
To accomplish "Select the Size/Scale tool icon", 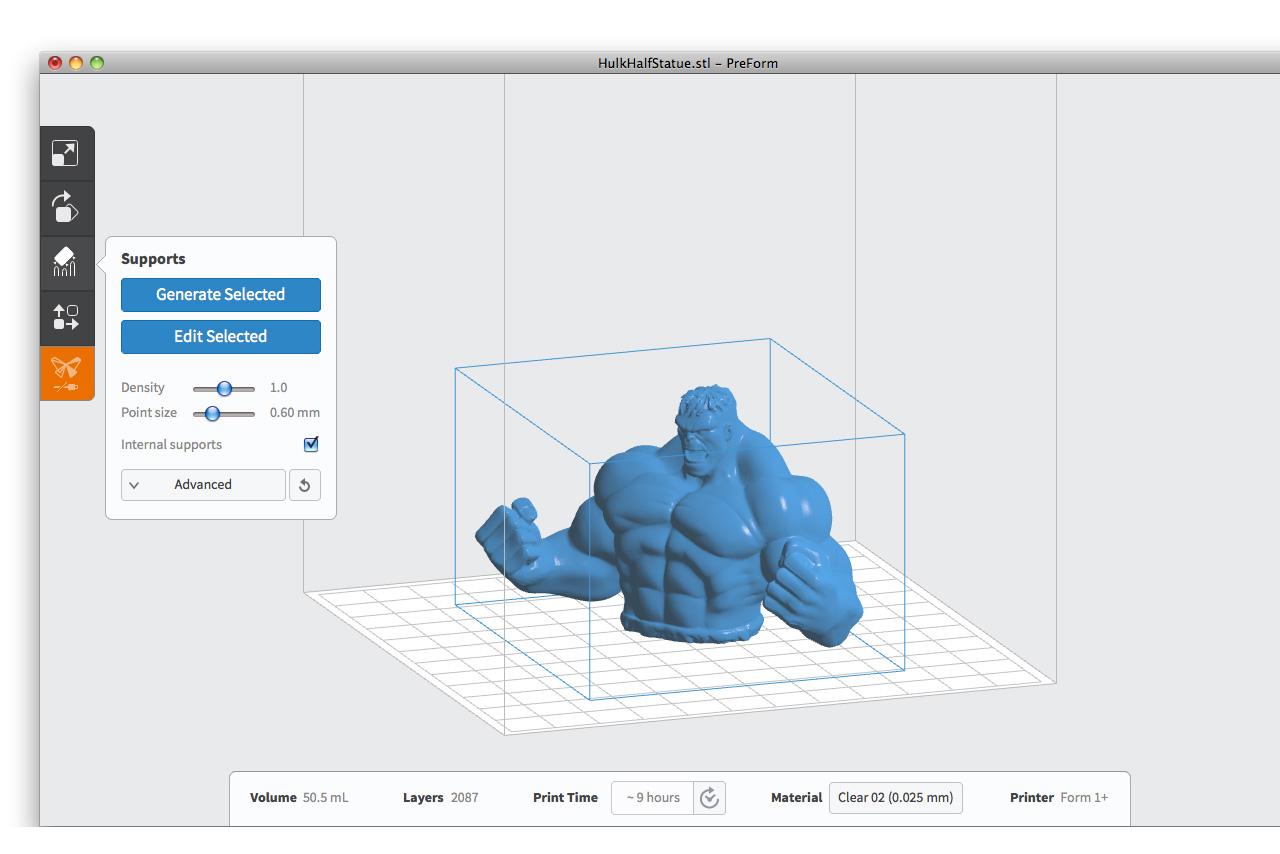I will point(65,153).
